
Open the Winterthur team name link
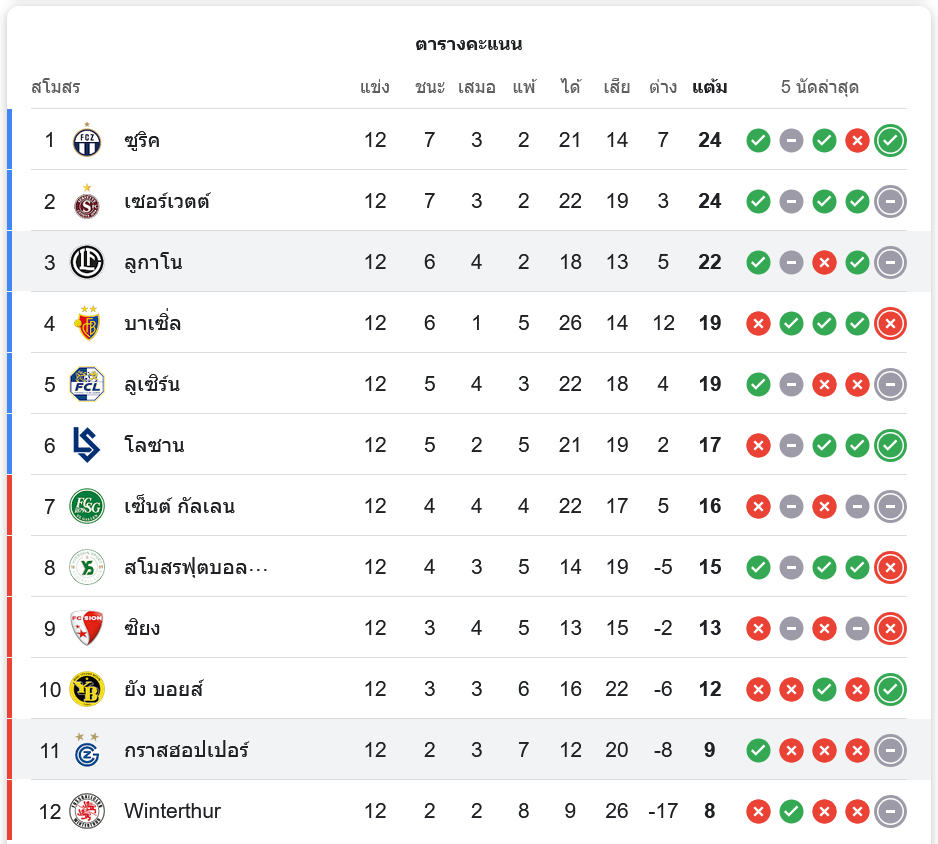pyautogui.click(x=172, y=811)
